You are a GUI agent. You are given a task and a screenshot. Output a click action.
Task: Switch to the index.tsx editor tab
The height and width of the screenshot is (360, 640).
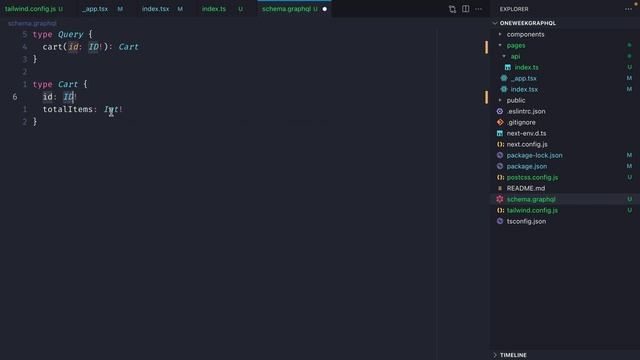(162, 9)
